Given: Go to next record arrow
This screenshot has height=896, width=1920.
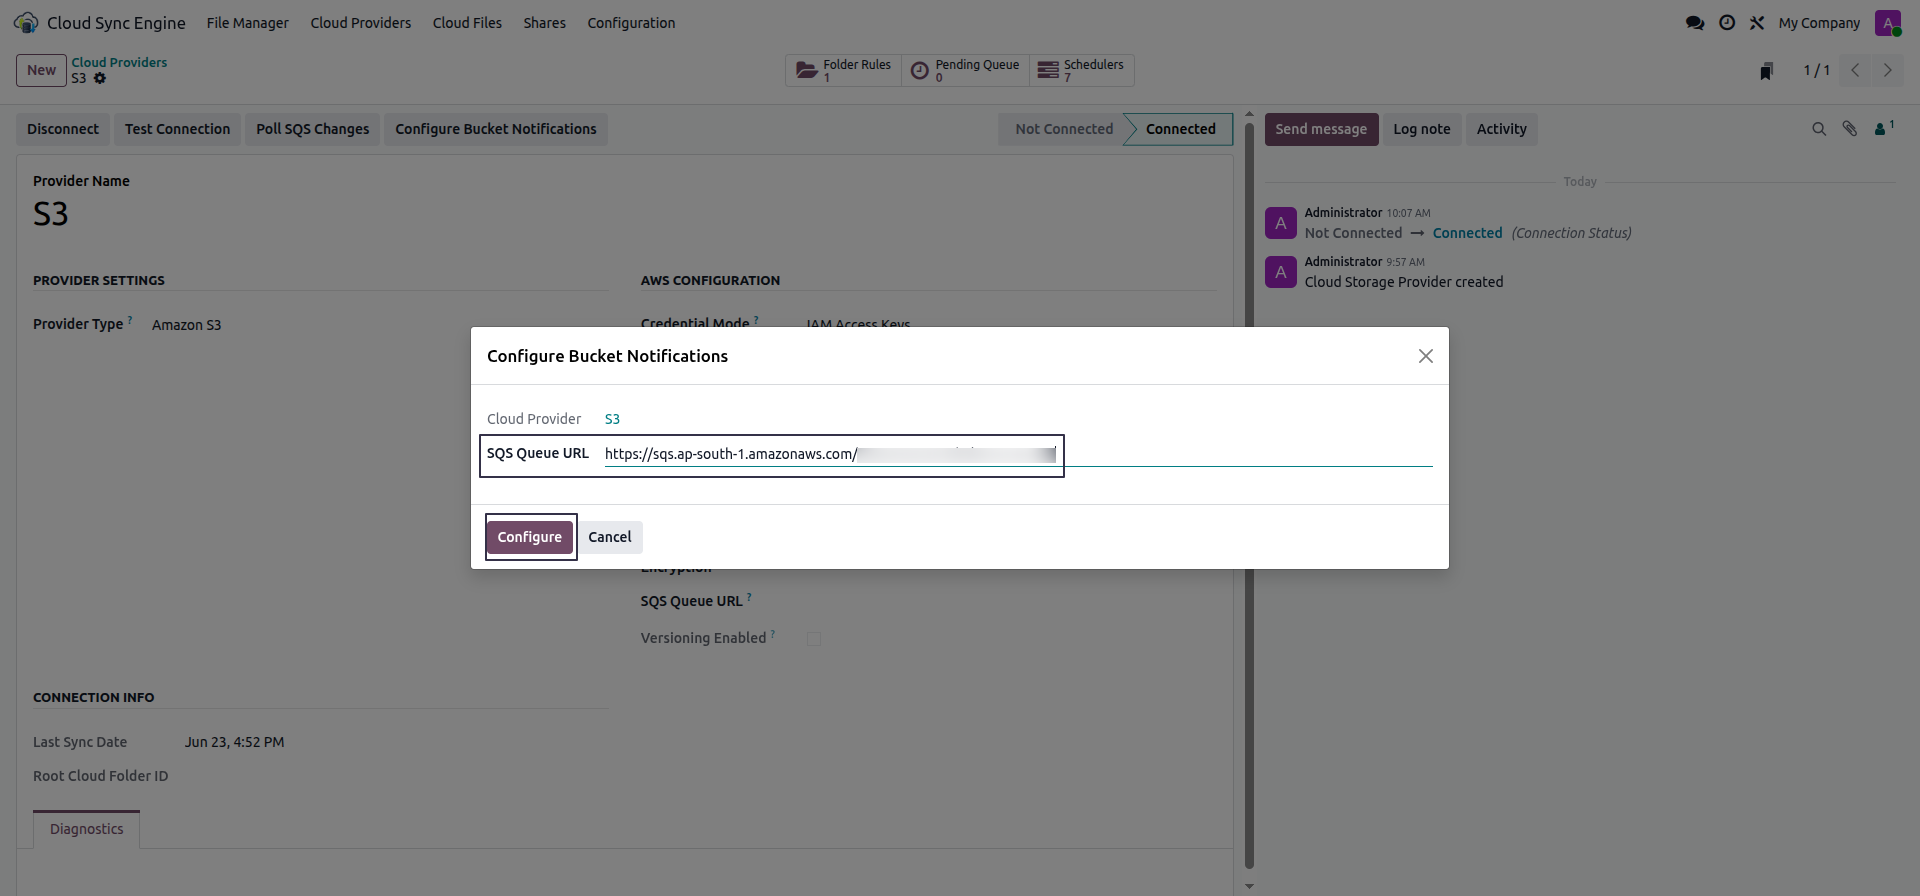Looking at the screenshot, I should click(1888, 70).
